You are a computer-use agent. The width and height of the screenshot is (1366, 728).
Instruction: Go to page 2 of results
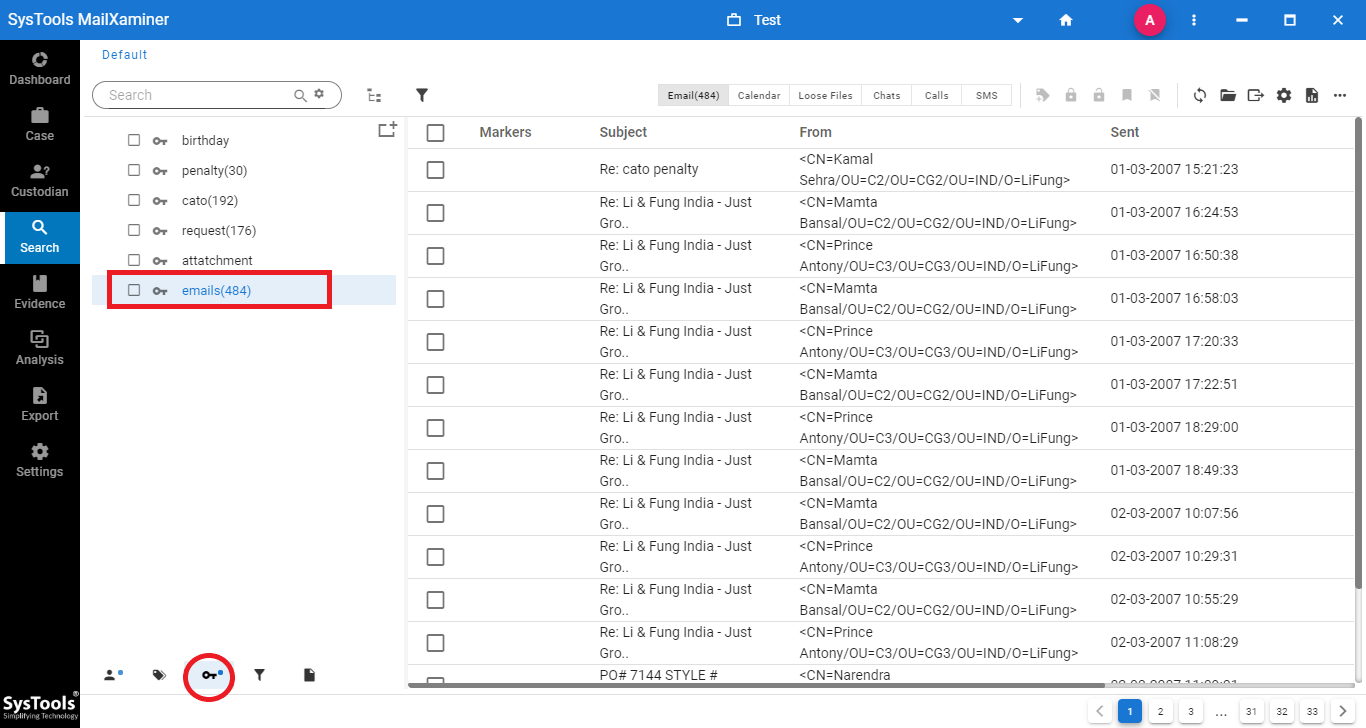click(x=1160, y=712)
